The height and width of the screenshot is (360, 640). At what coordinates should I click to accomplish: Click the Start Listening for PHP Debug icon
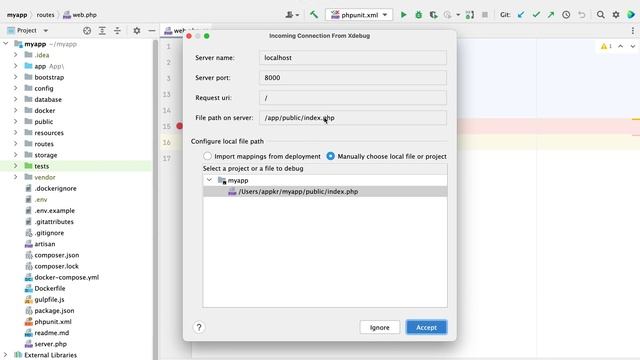pyautogui.click(x=469, y=15)
